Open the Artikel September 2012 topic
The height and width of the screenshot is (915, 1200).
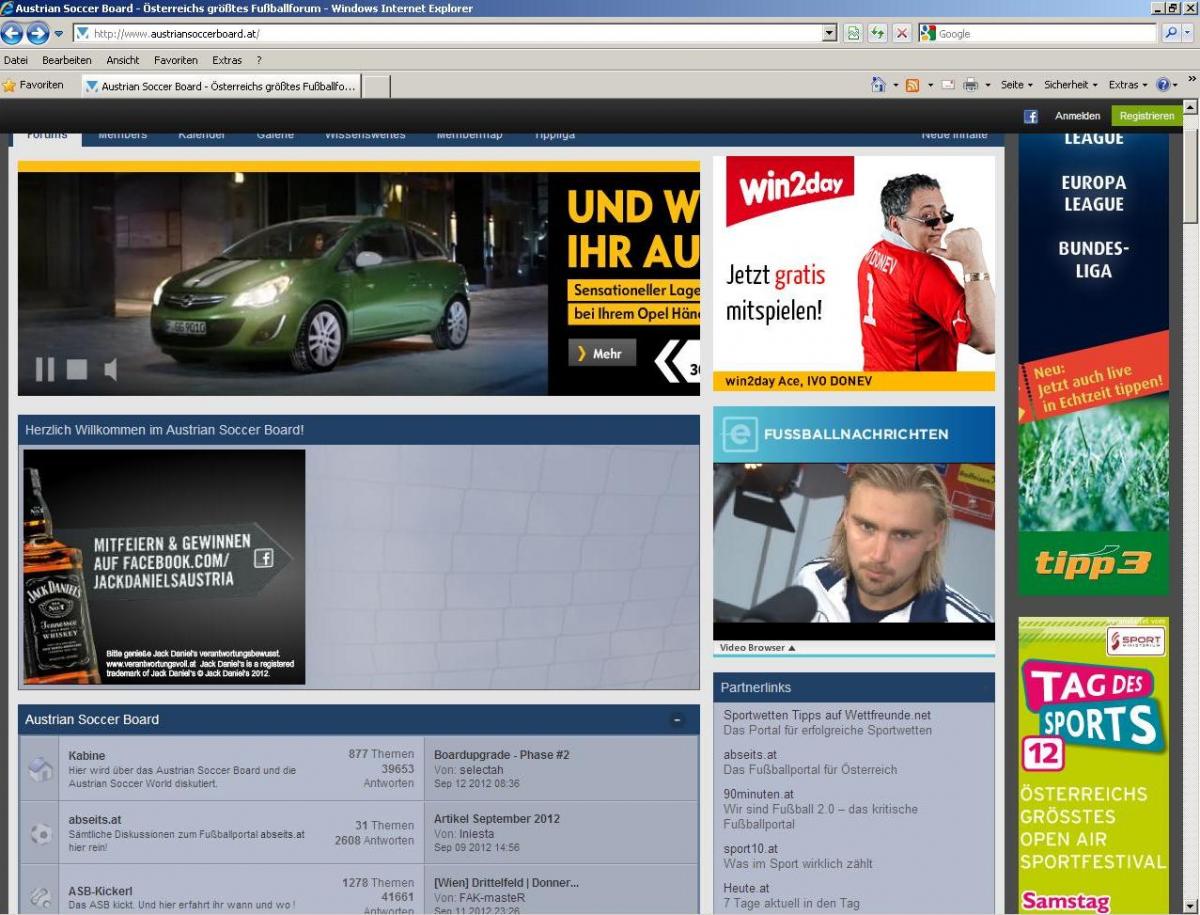(497, 819)
